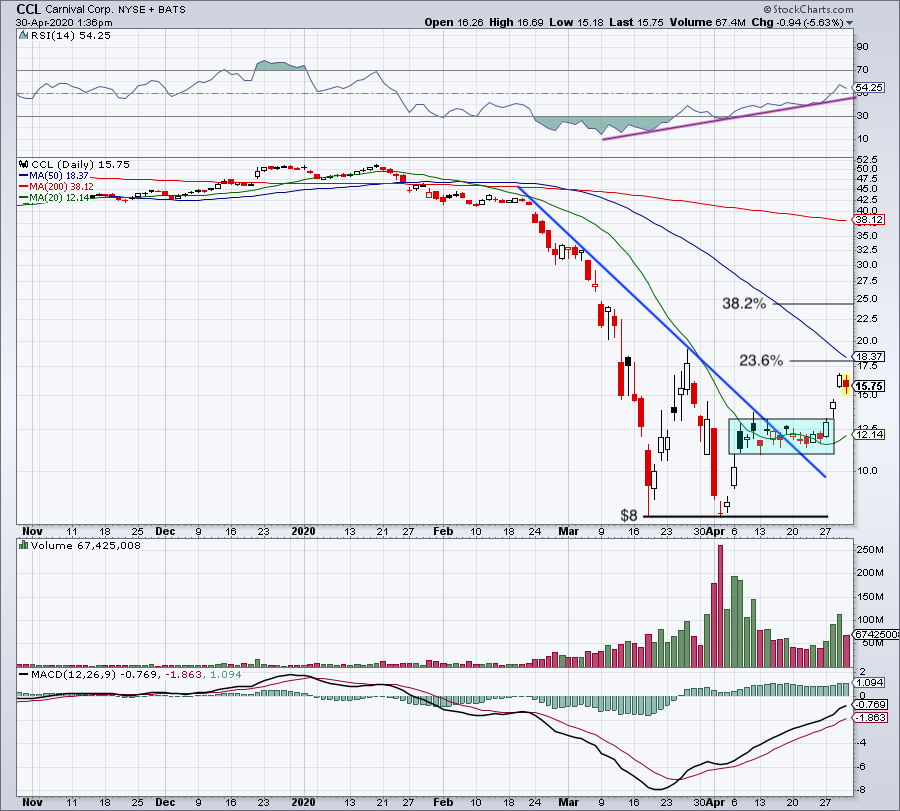The height and width of the screenshot is (811, 900).
Task: Click the 23.6% Fibonacci level label
Action: (x=761, y=360)
